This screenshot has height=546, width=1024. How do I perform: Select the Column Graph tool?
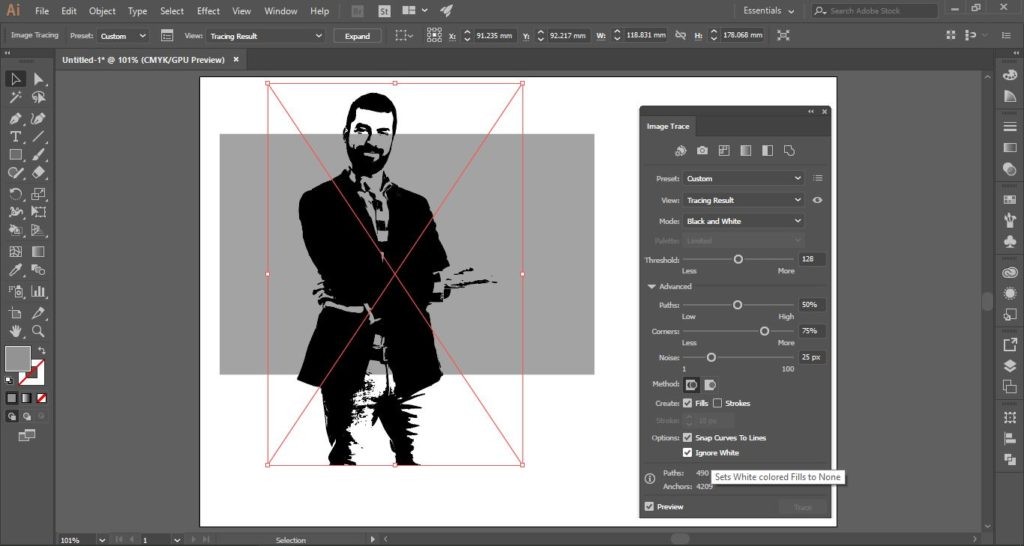pyautogui.click(x=39, y=291)
